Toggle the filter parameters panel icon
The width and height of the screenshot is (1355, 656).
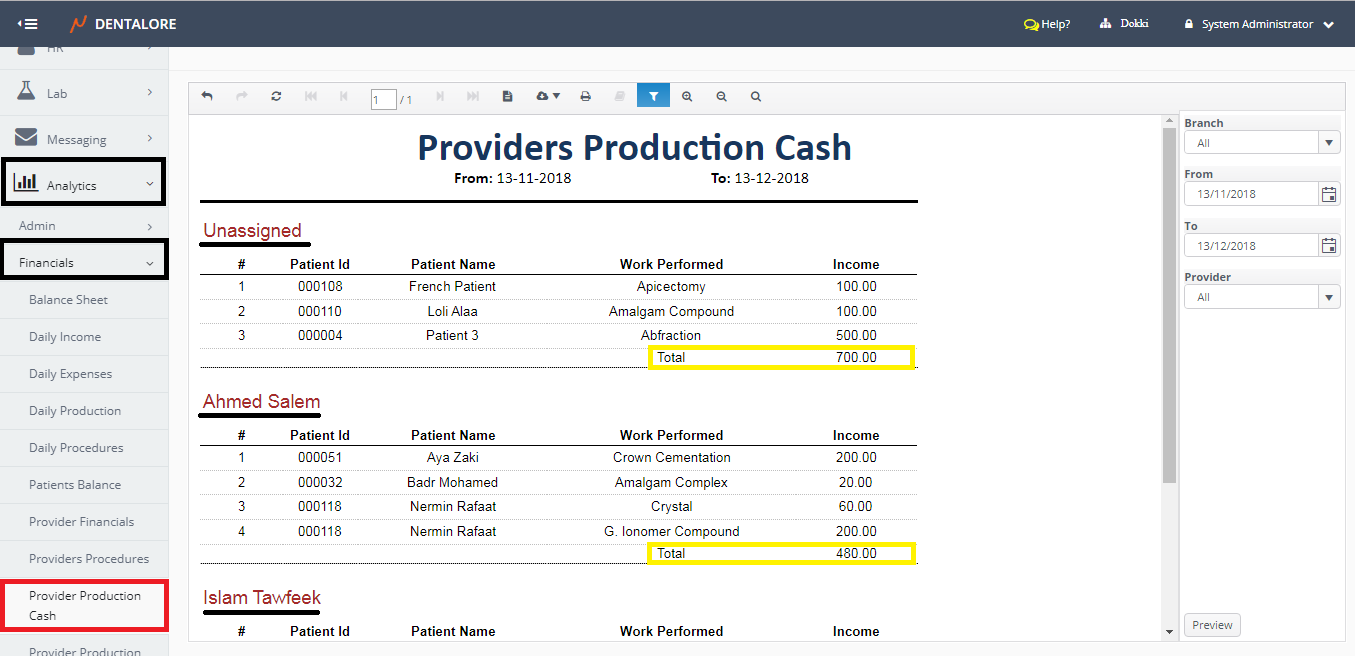(x=653, y=97)
